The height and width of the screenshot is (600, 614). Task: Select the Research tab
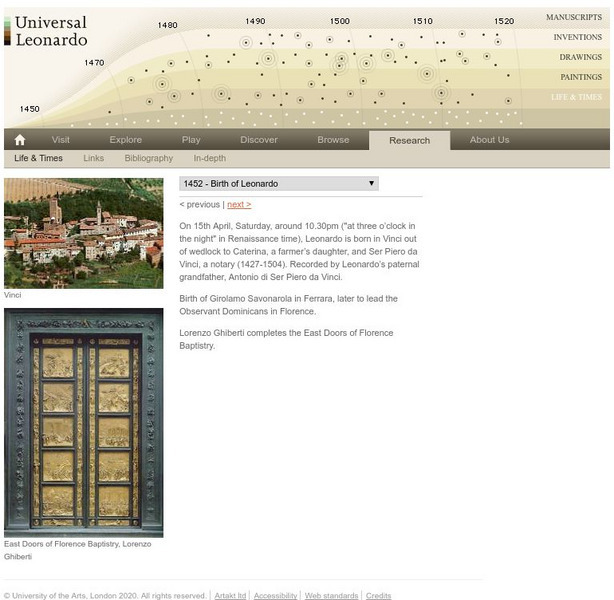click(x=410, y=140)
